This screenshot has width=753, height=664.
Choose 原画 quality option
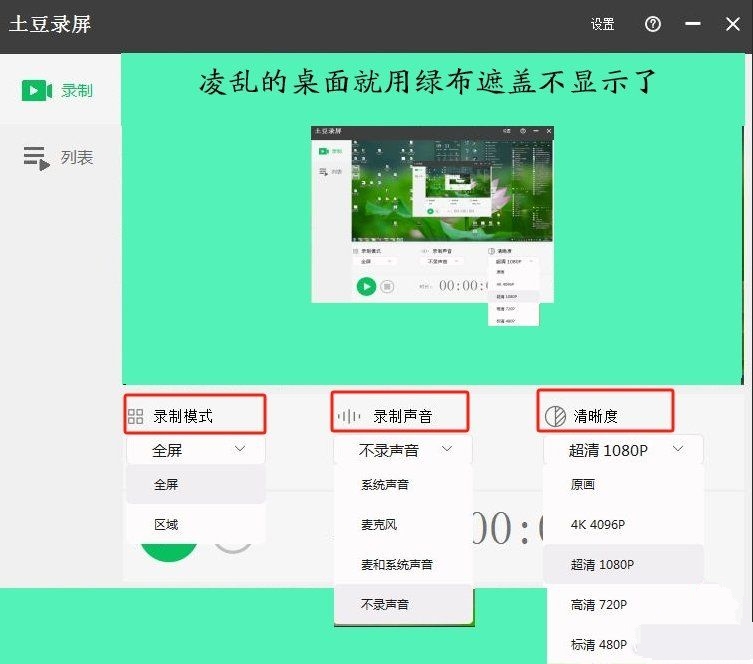(x=583, y=485)
